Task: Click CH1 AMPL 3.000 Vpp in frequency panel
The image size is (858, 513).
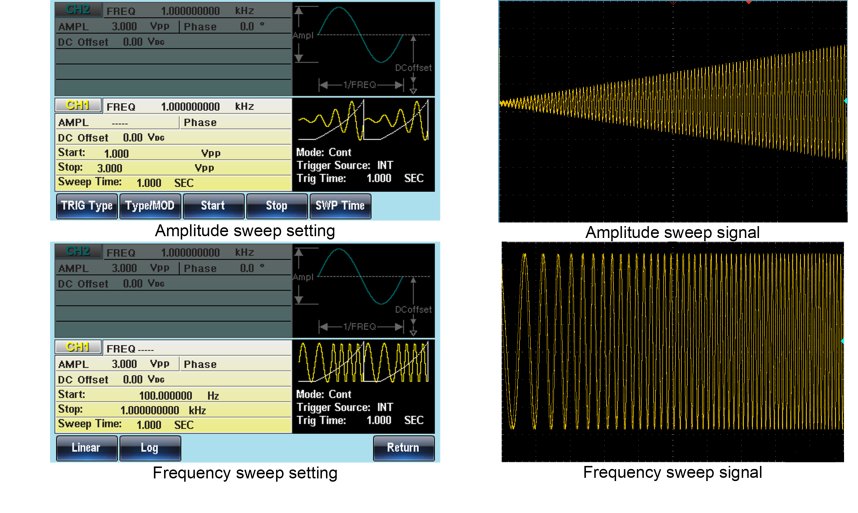Action: click(x=114, y=364)
